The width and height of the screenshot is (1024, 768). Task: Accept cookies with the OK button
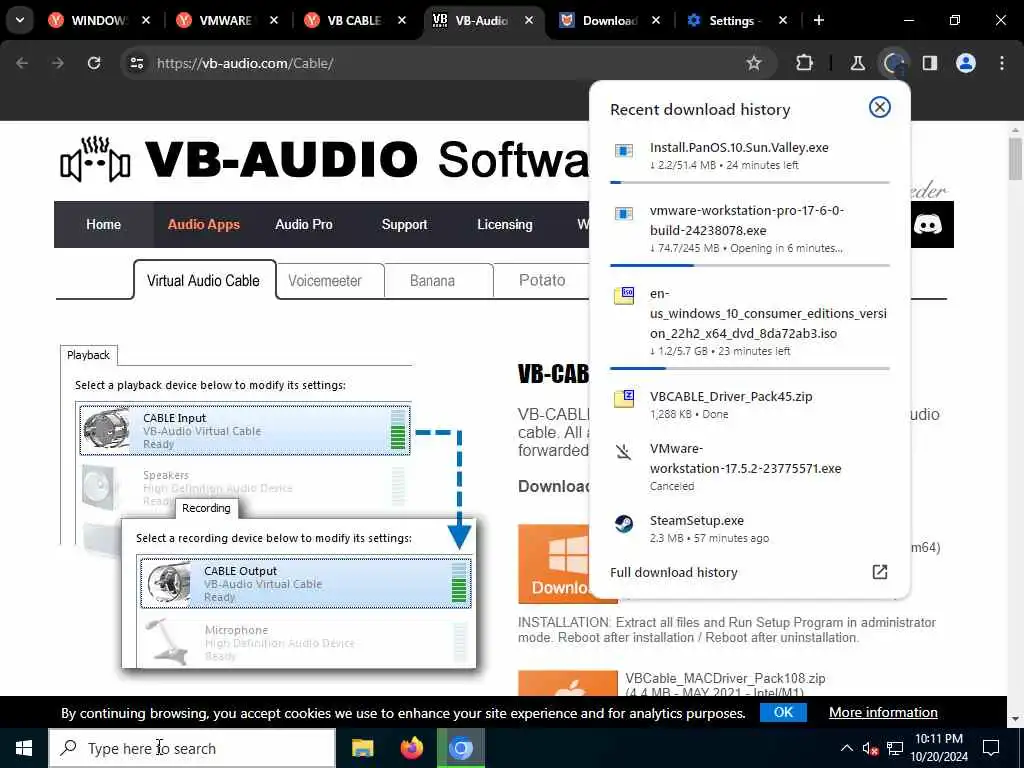[x=783, y=712]
